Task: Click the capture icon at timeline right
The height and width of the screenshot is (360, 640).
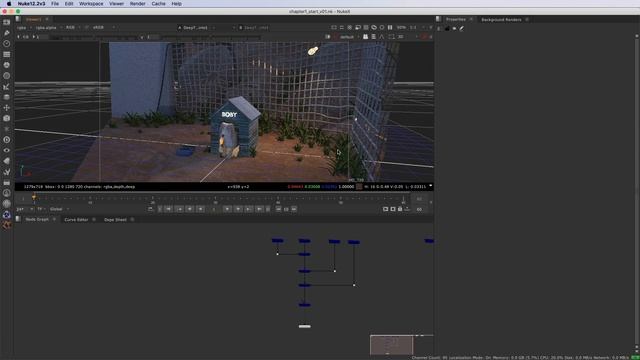Action: pyautogui.click(x=407, y=209)
